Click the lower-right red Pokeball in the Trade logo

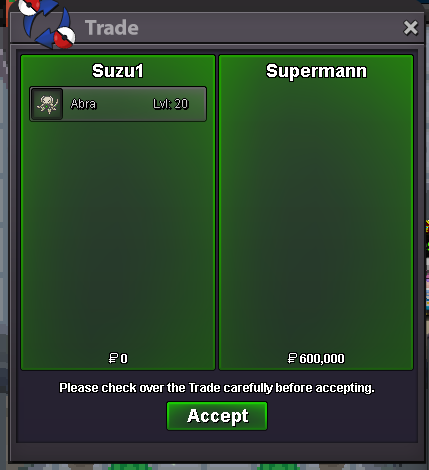[x=64, y=38]
